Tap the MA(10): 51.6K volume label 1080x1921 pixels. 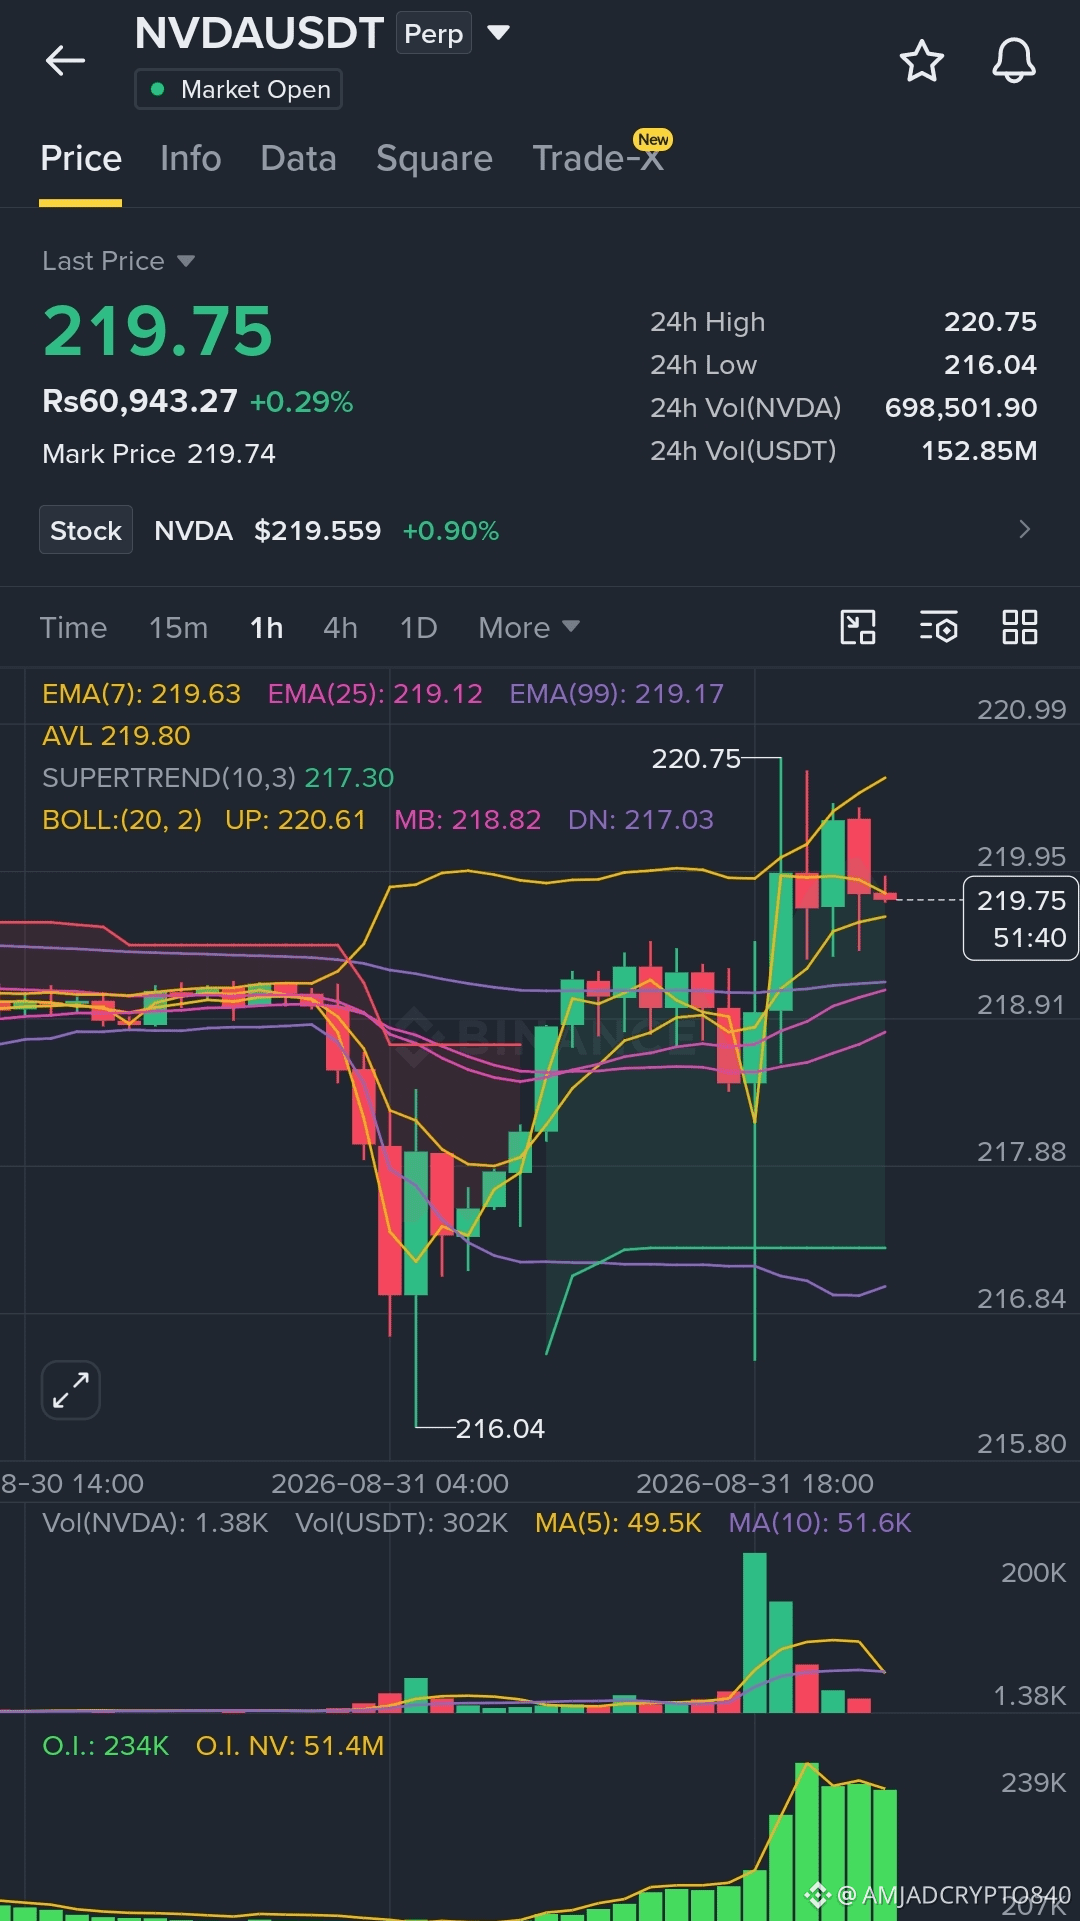(820, 1522)
